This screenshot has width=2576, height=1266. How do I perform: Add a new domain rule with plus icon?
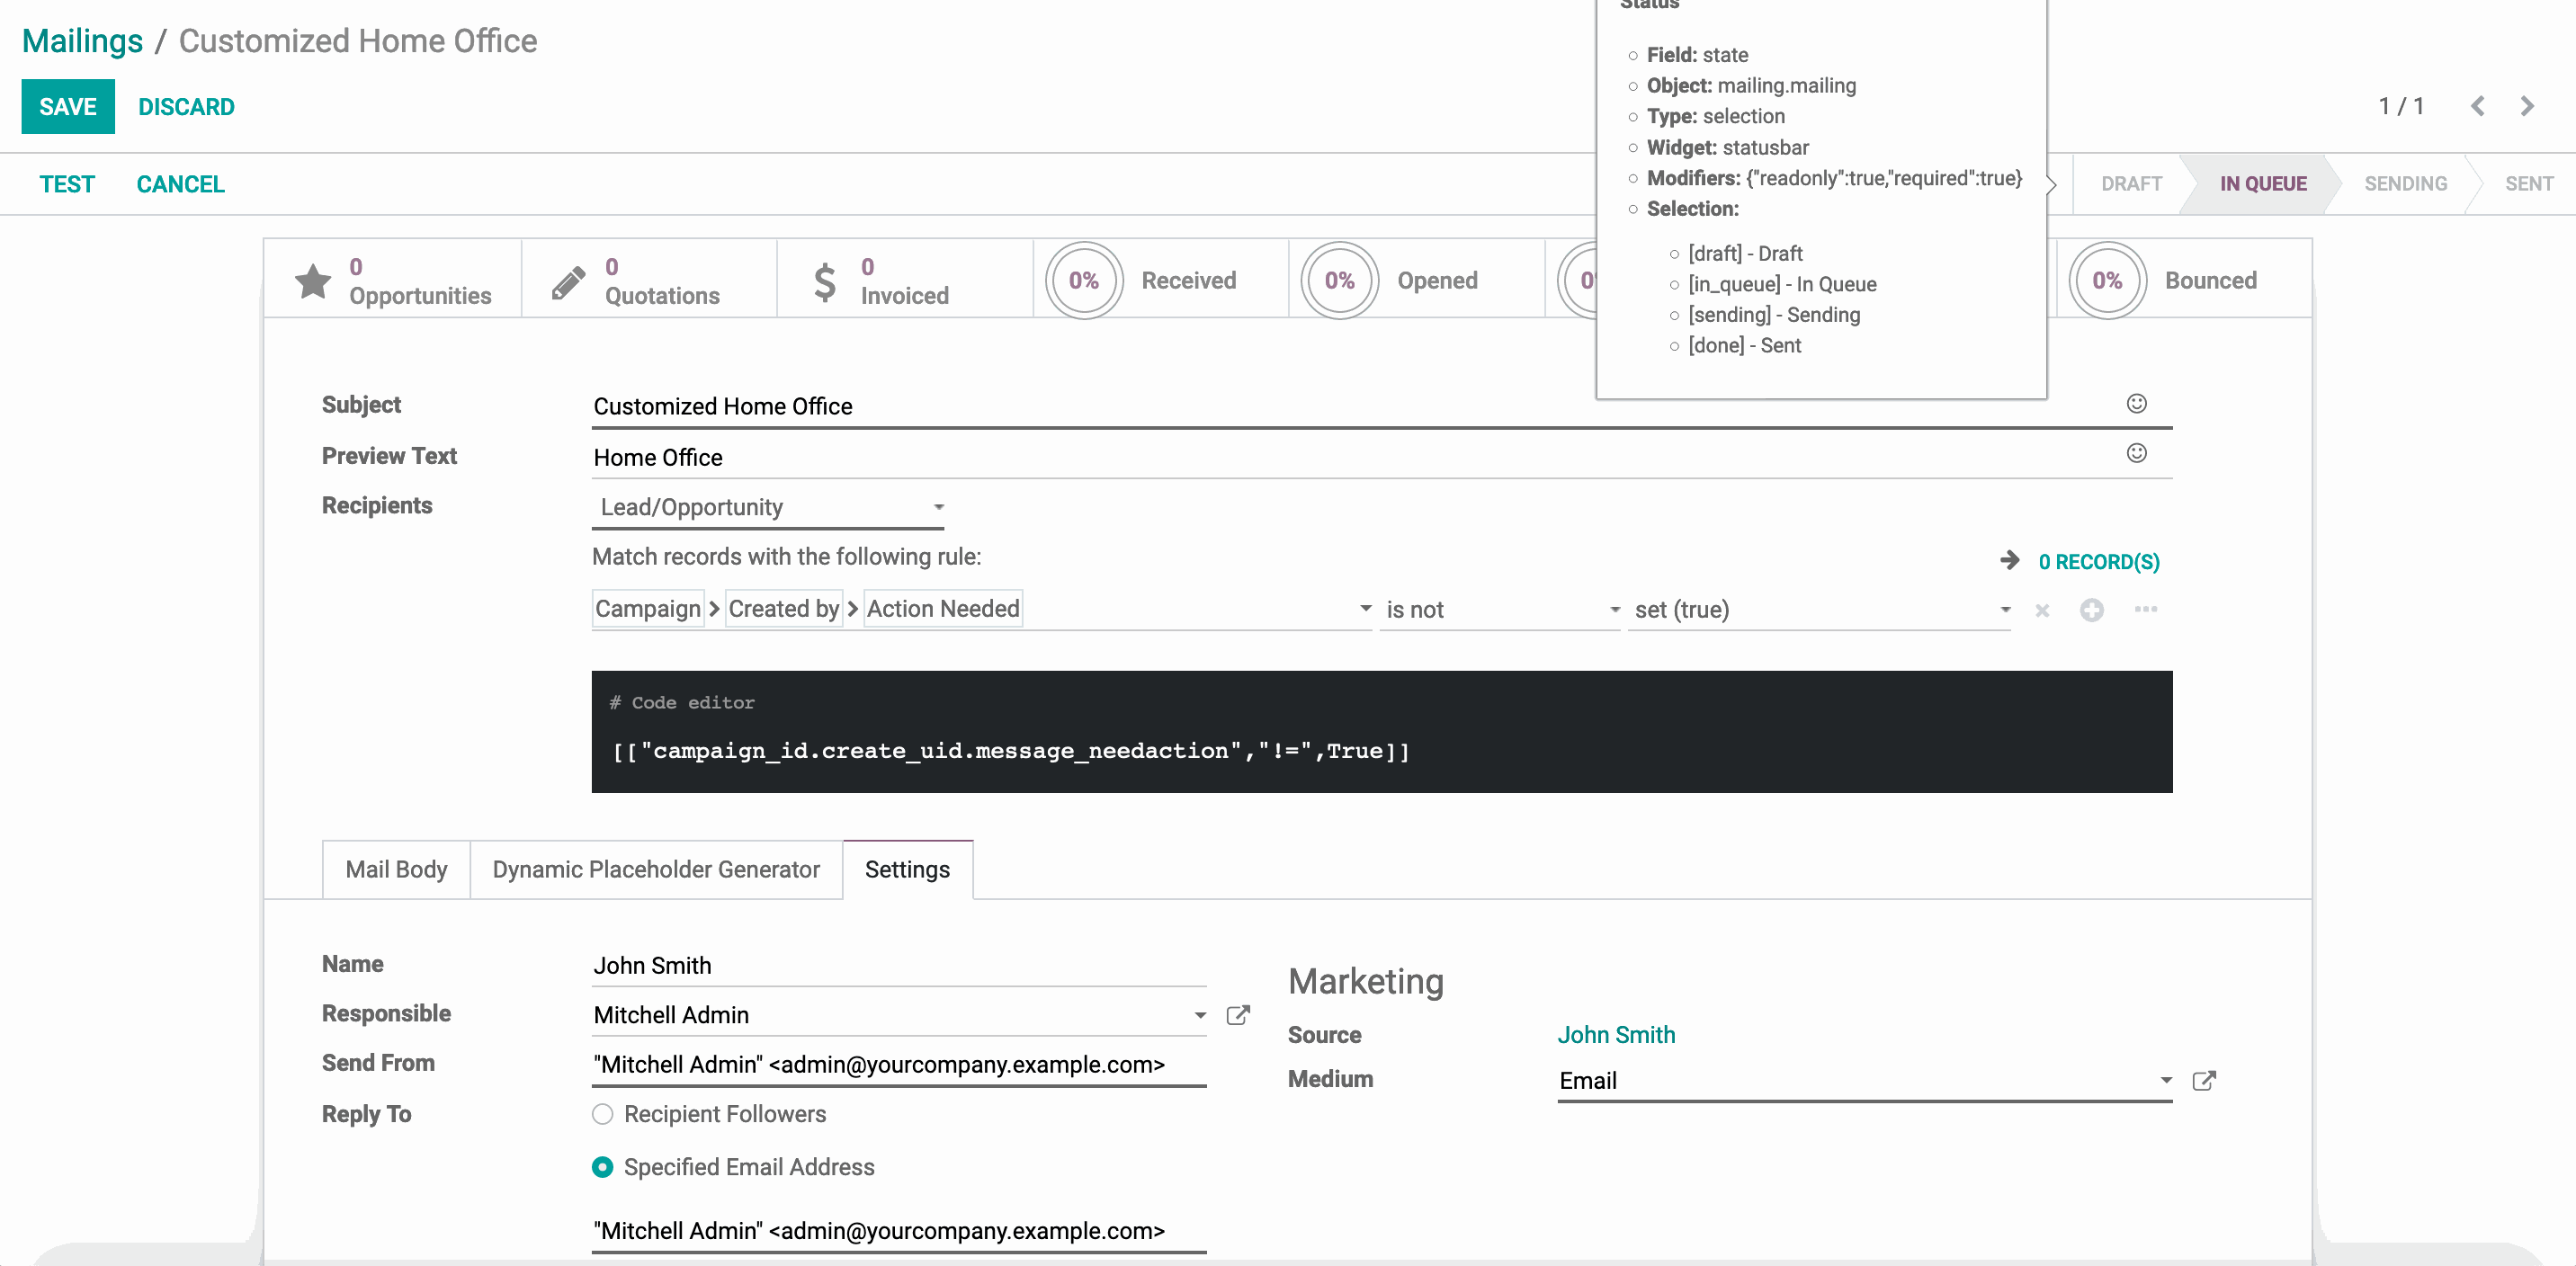point(2091,610)
